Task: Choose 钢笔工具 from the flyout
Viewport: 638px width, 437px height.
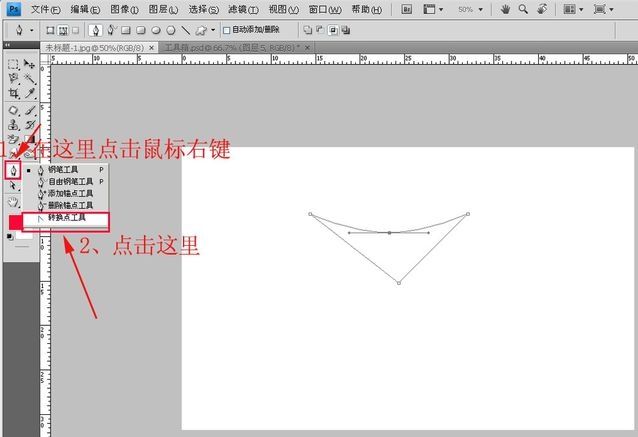Action: pyautogui.click(x=66, y=170)
